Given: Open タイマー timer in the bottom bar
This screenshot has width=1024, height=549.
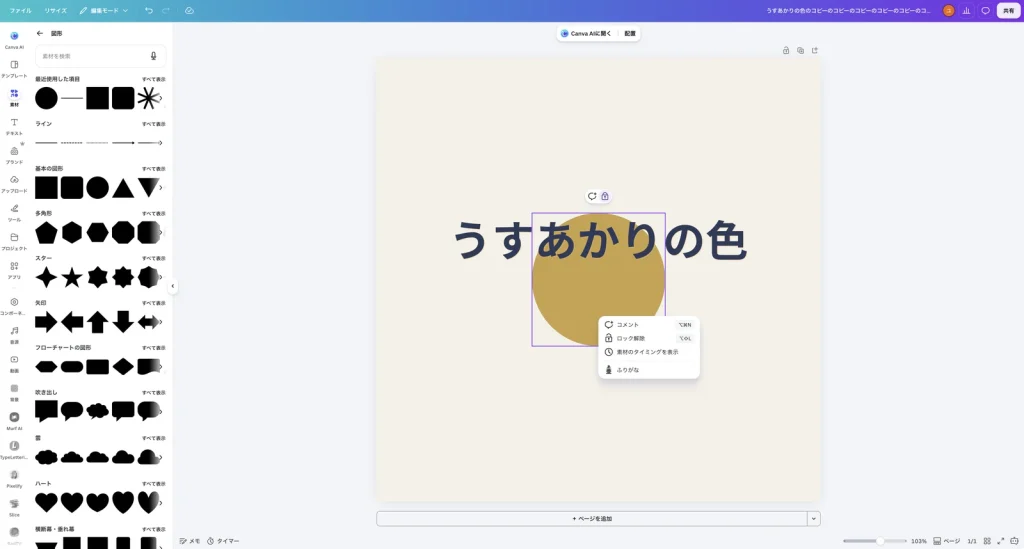Looking at the screenshot, I should (223, 541).
